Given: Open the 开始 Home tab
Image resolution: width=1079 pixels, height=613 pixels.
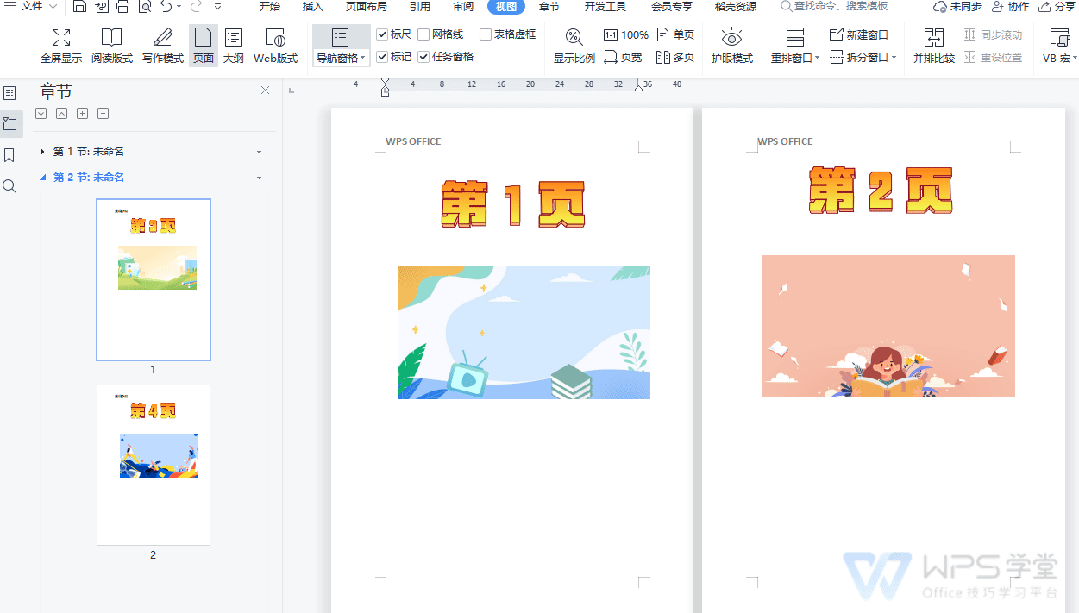Looking at the screenshot, I should pos(270,7).
